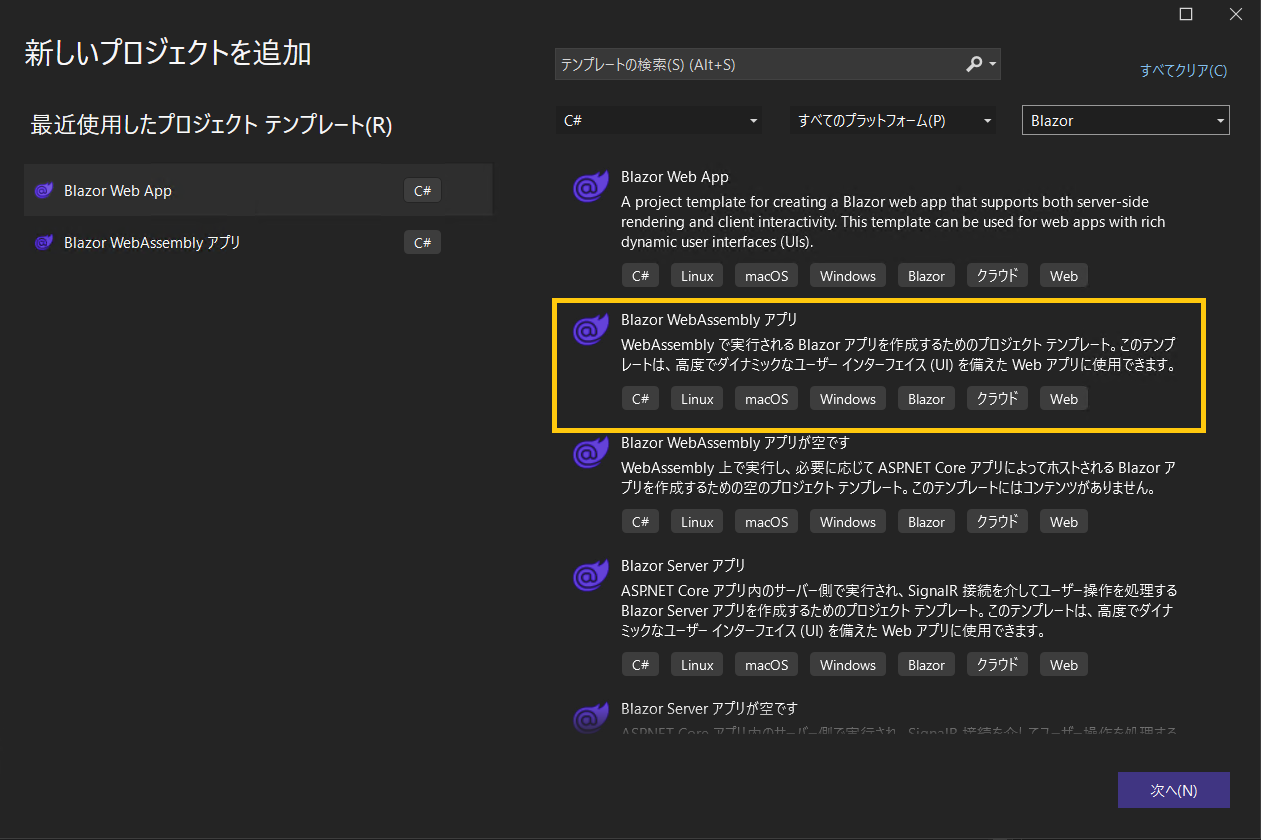Image resolution: width=1261 pixels, height=840 pixels.
Task: Click the C# tag under Blazor WebAssembly アプリが空です
Action: pyautogui.click(x=641, y=522)
